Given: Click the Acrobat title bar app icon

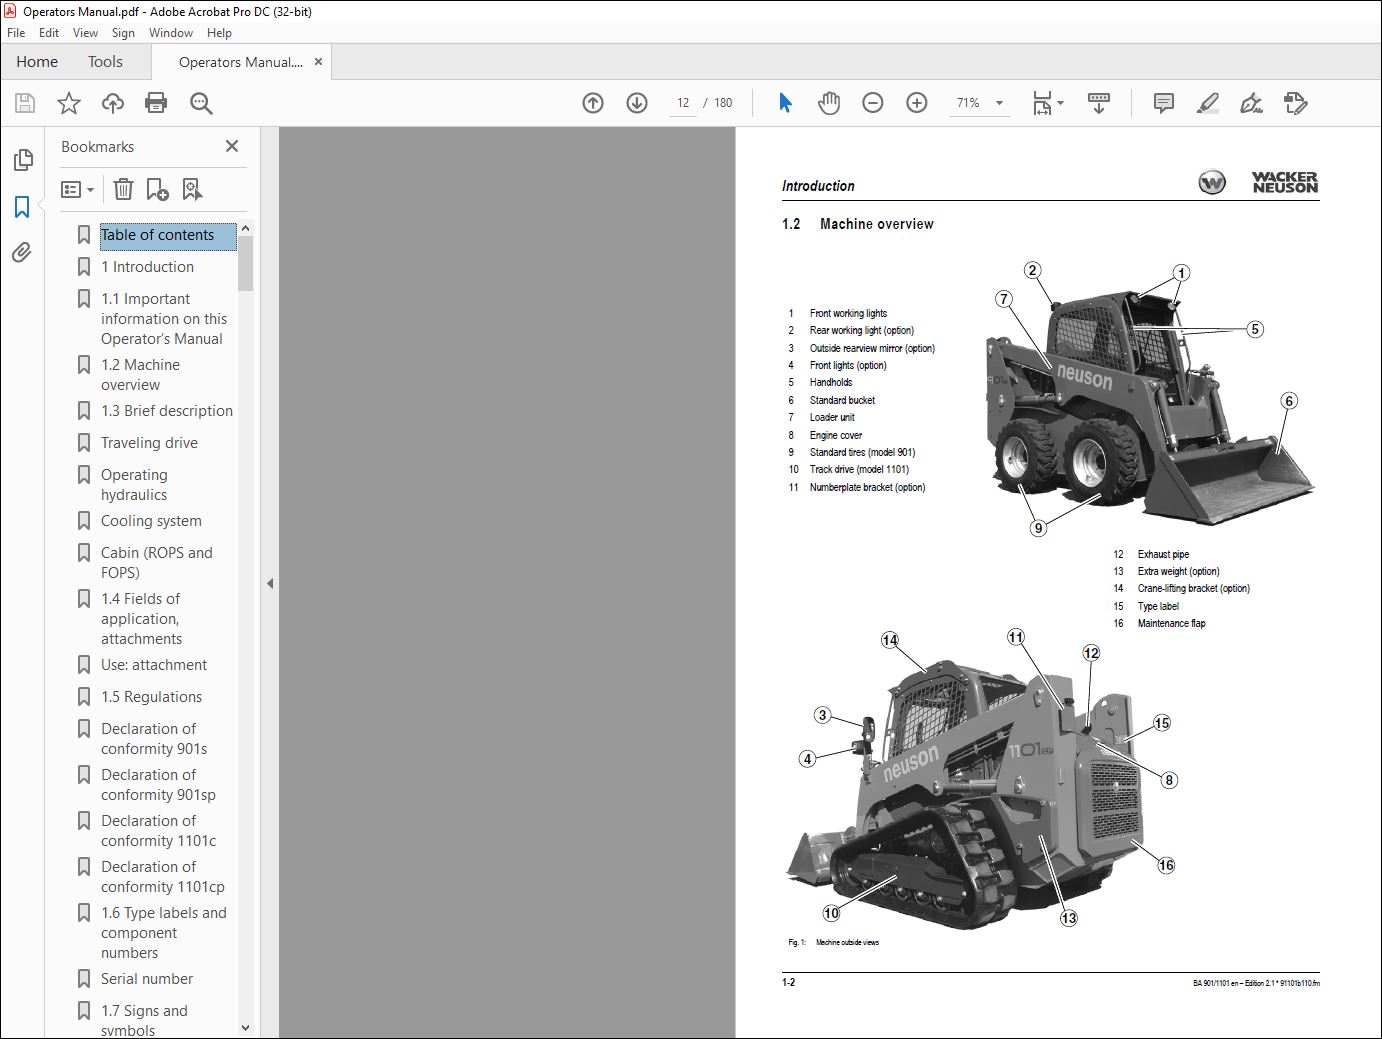Looking at the screenshot, I should (x=11, y=11).
